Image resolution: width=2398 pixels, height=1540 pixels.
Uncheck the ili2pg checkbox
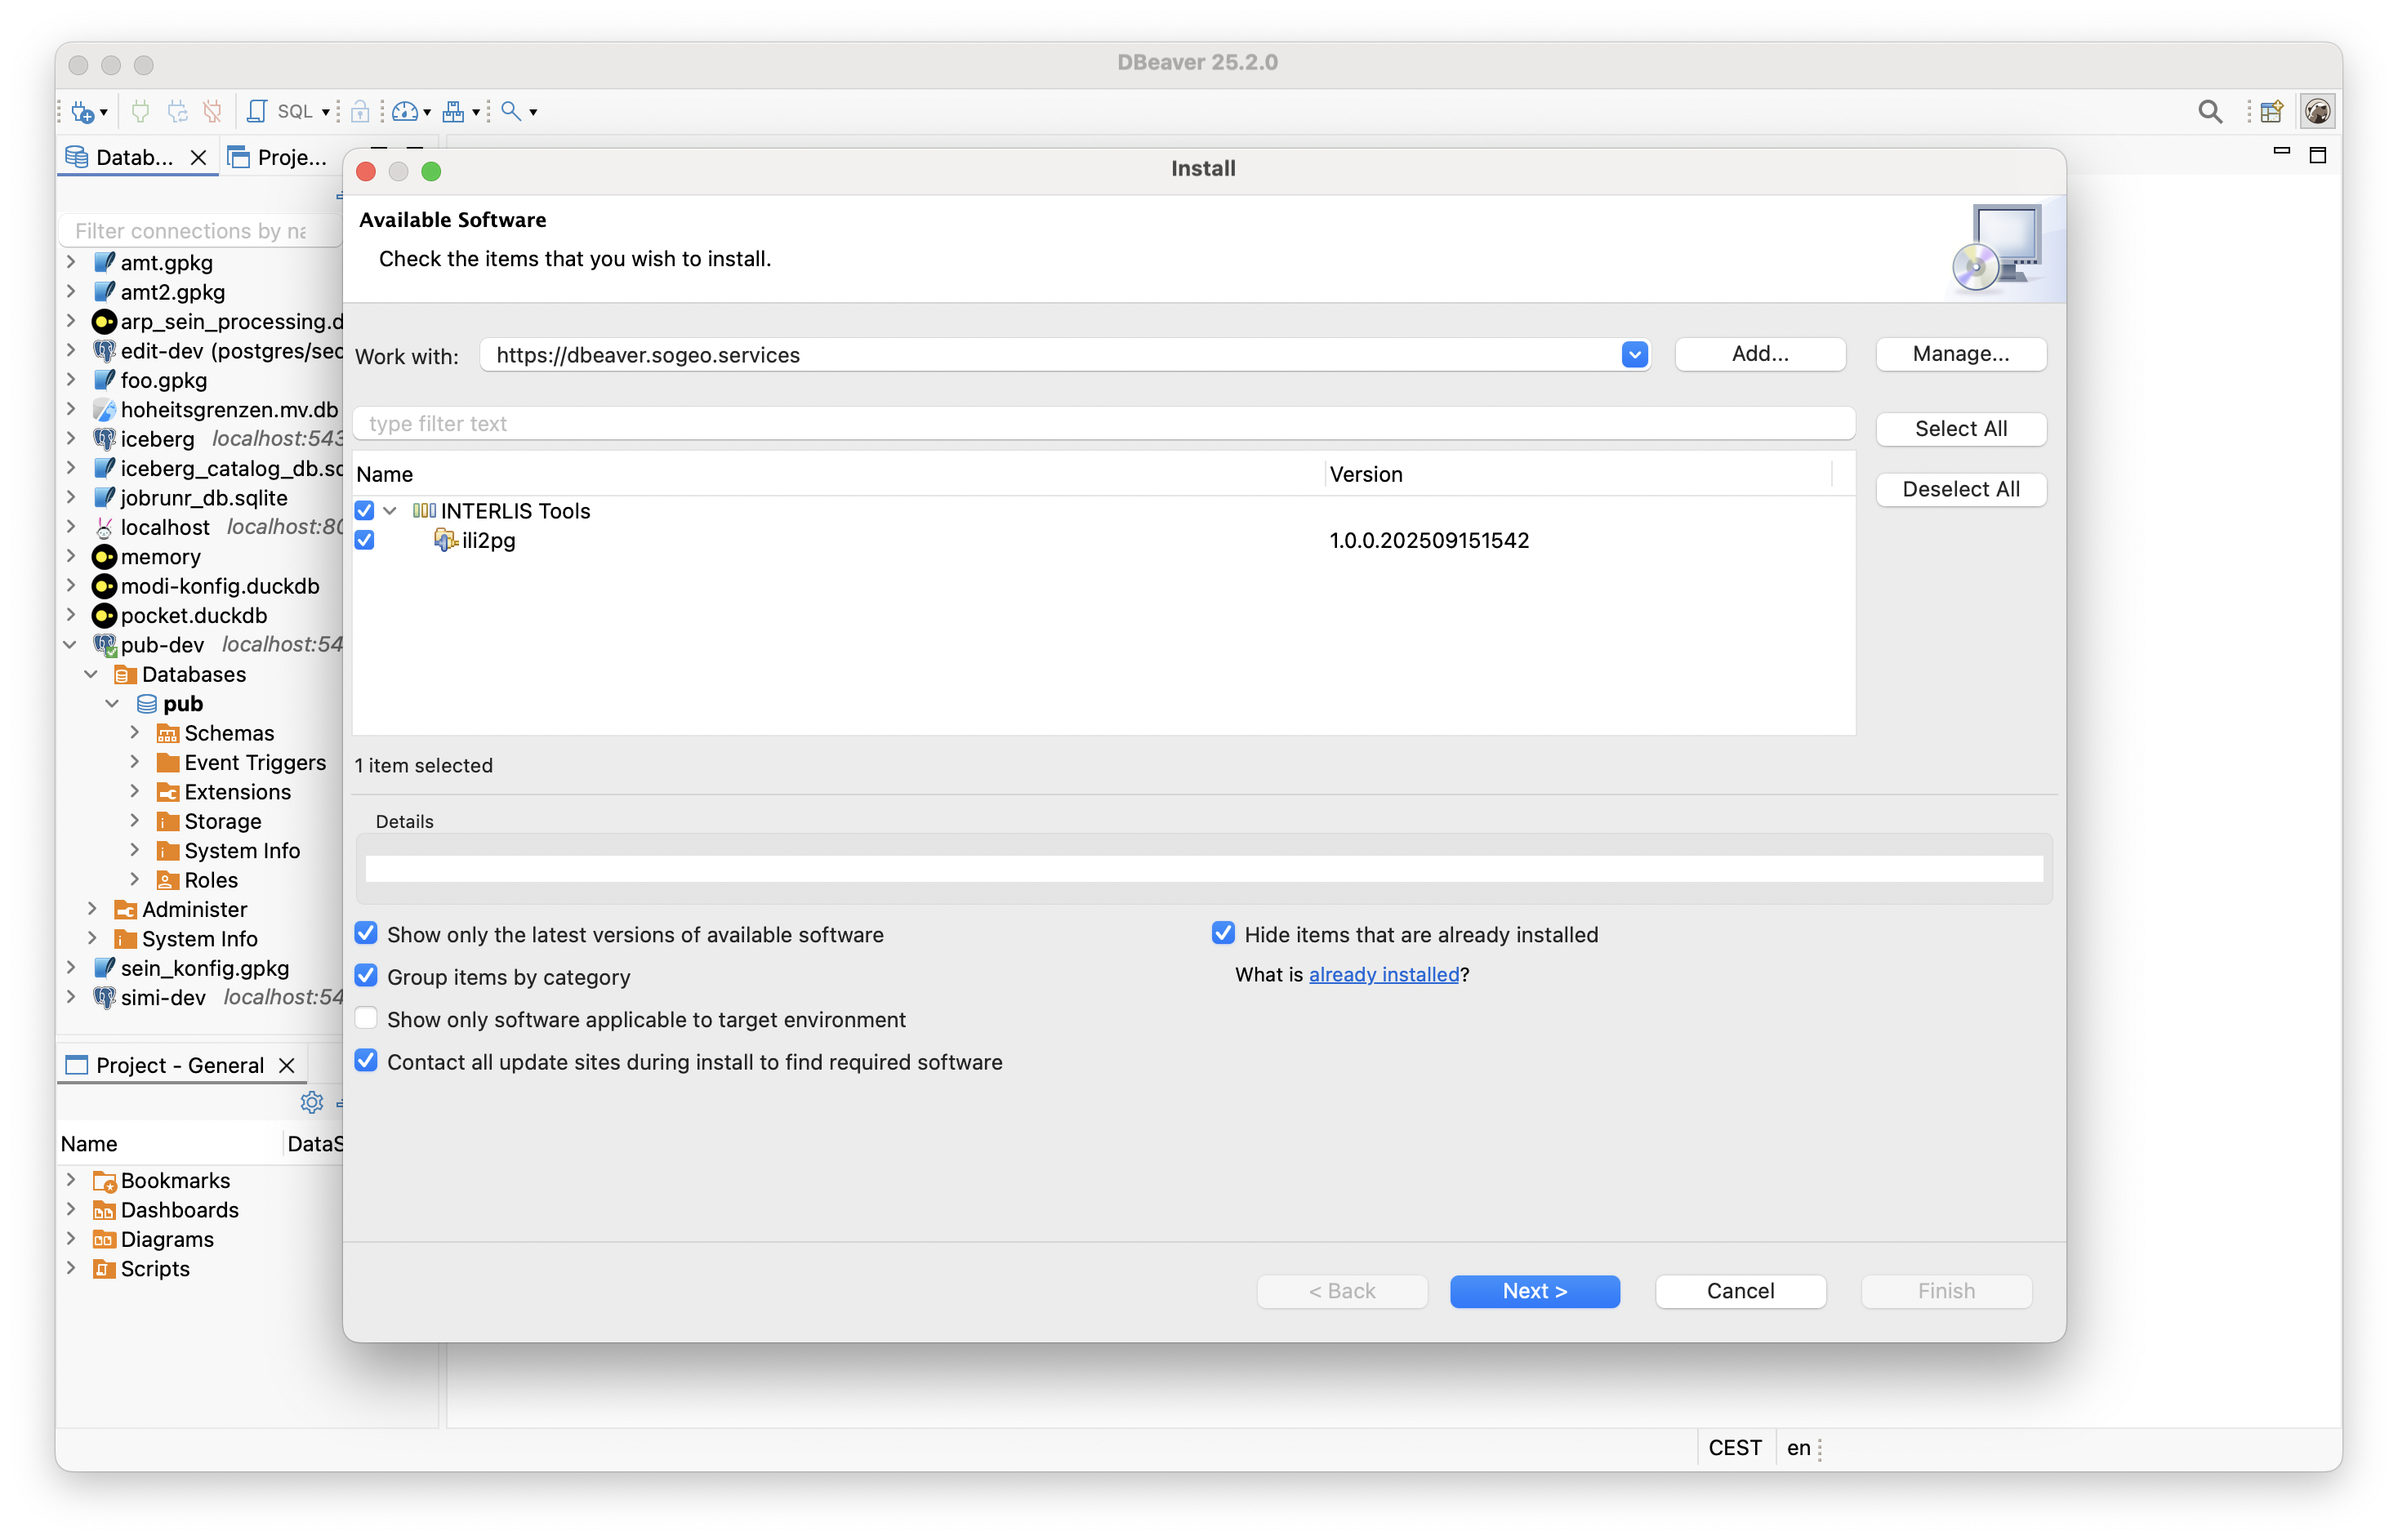(365, 540)
